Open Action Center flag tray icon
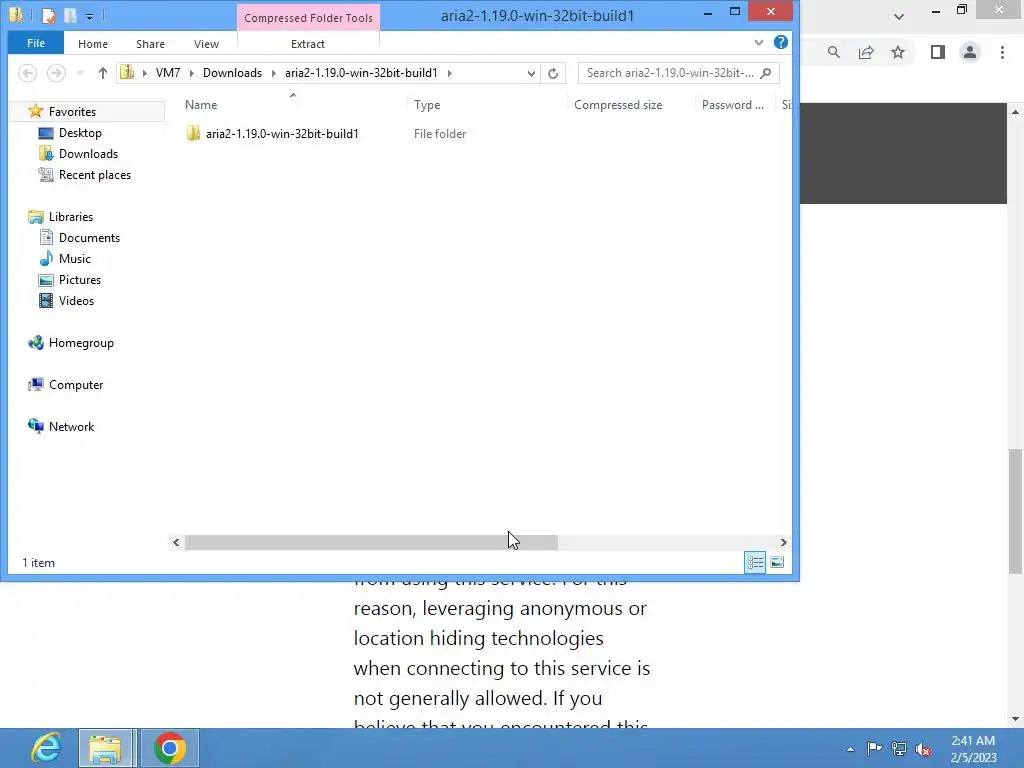This screenshot has height=768, width=1024. click(874, 748)
